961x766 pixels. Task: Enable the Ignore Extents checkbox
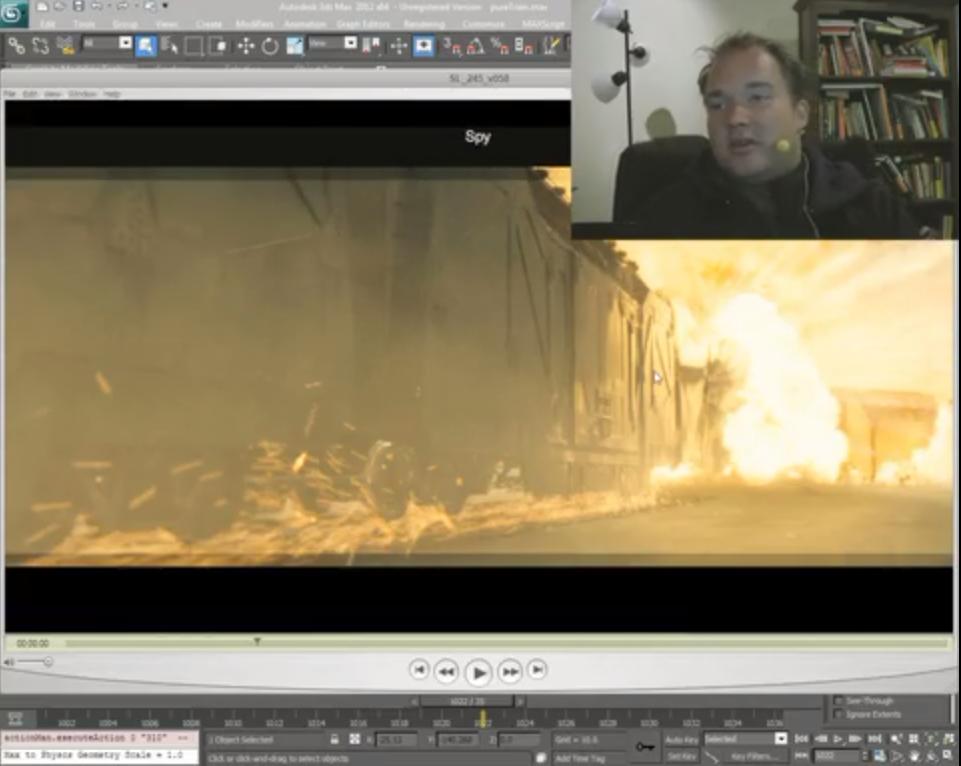coord(838,714)
